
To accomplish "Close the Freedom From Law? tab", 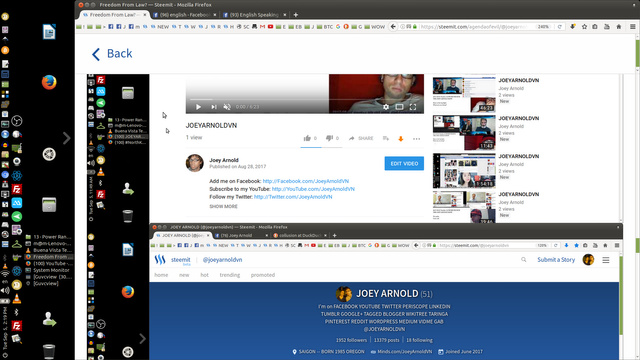I will 144,15.
